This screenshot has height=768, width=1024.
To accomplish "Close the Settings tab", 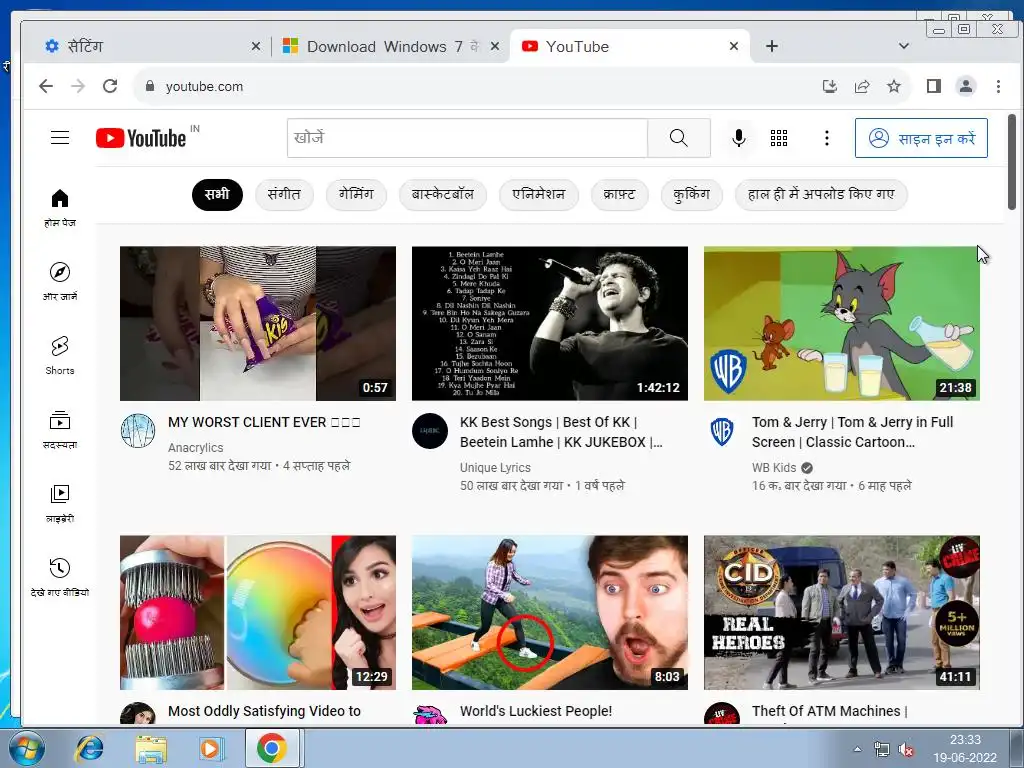I will pyautogui.click(x=256, y=46).
